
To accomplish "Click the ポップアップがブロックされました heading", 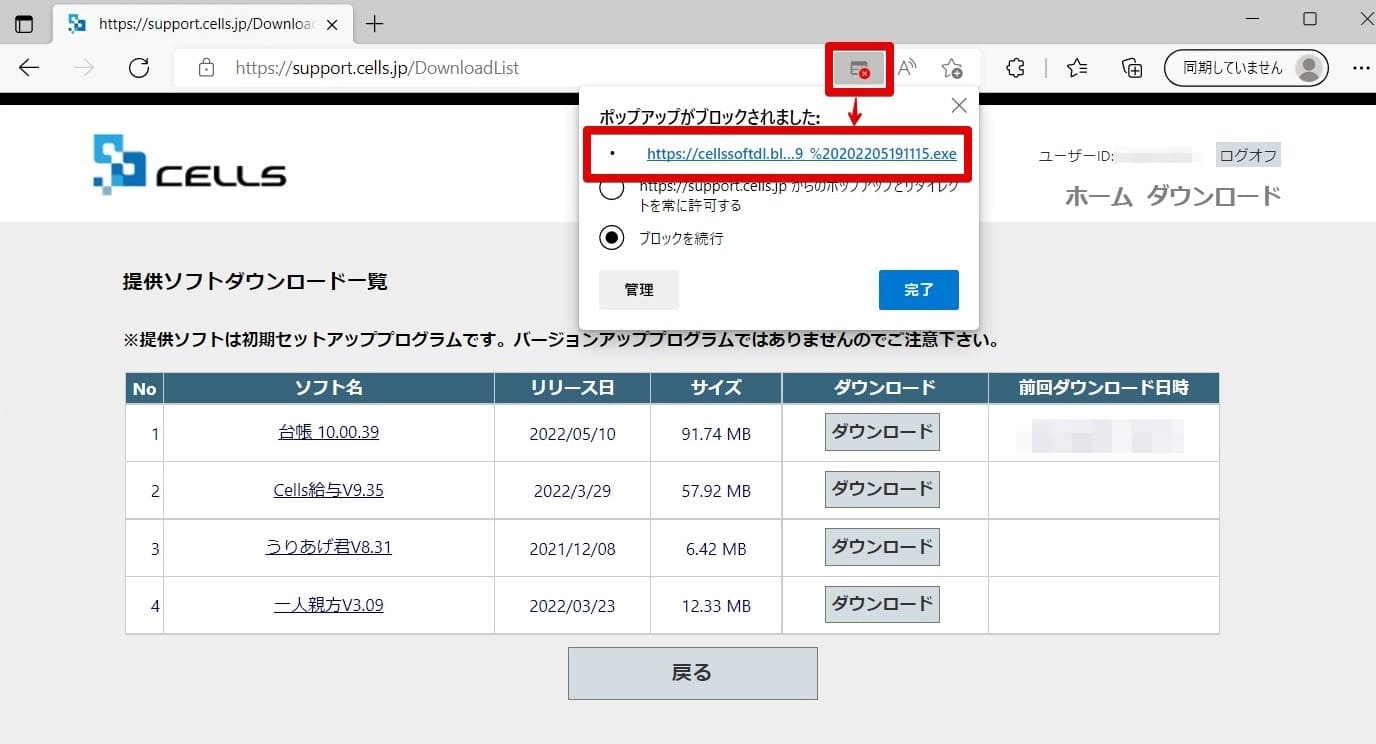I will tap(710, 118).
